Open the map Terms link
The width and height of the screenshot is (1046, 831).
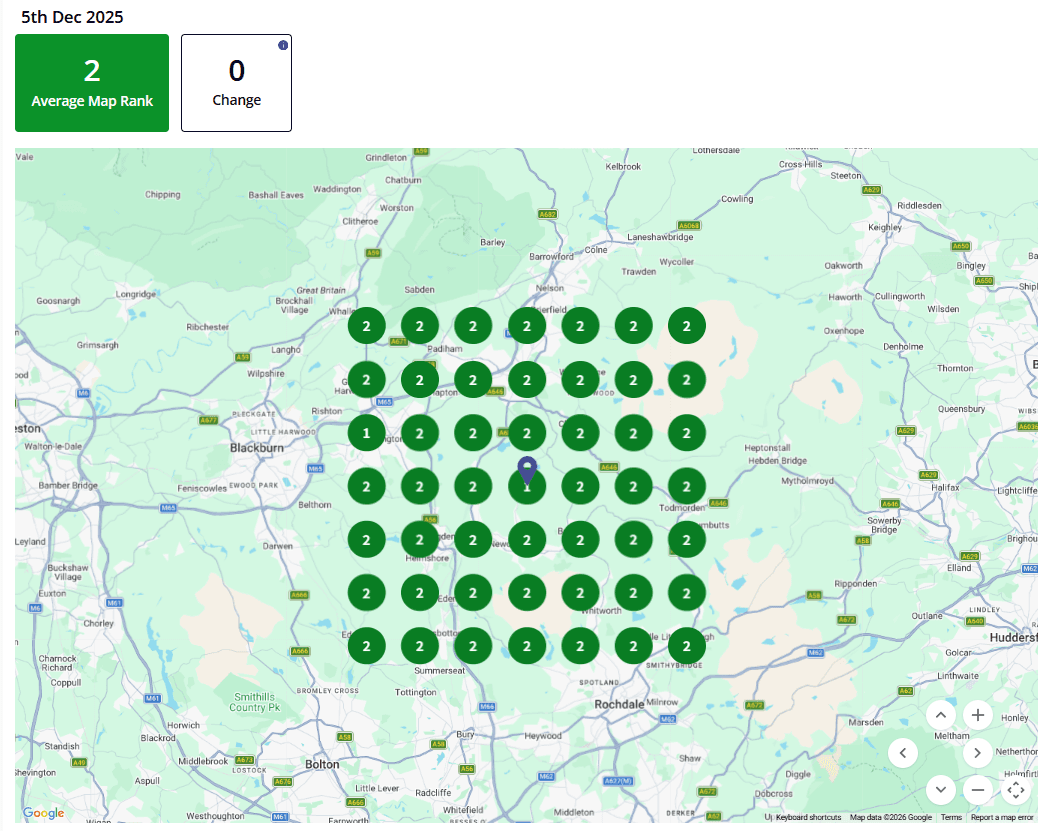click(x=950, y=818)
